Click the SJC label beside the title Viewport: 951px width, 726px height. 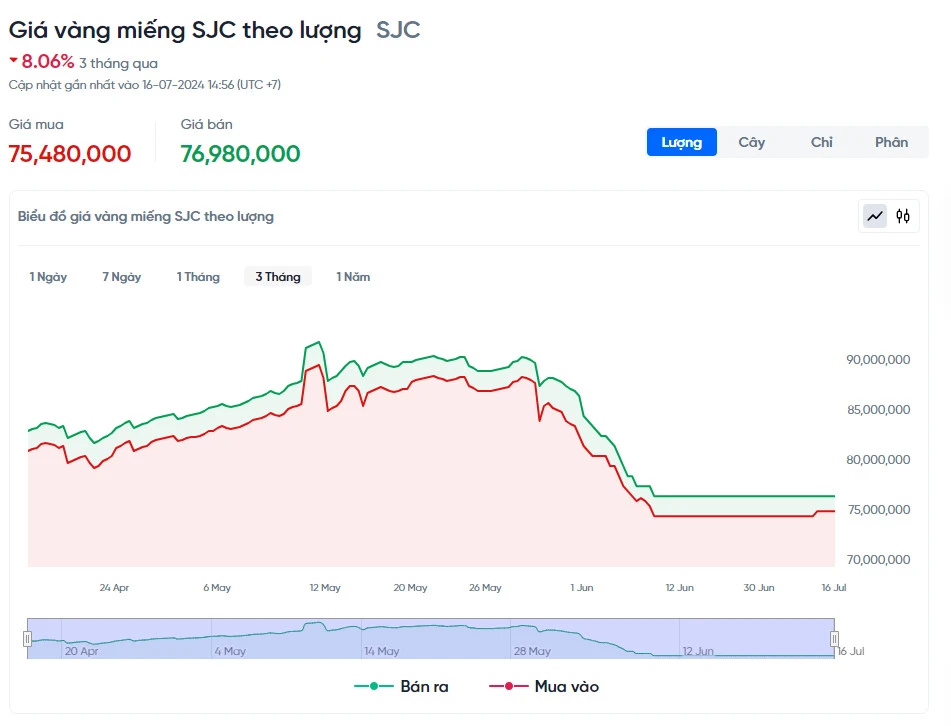[398, 30]
